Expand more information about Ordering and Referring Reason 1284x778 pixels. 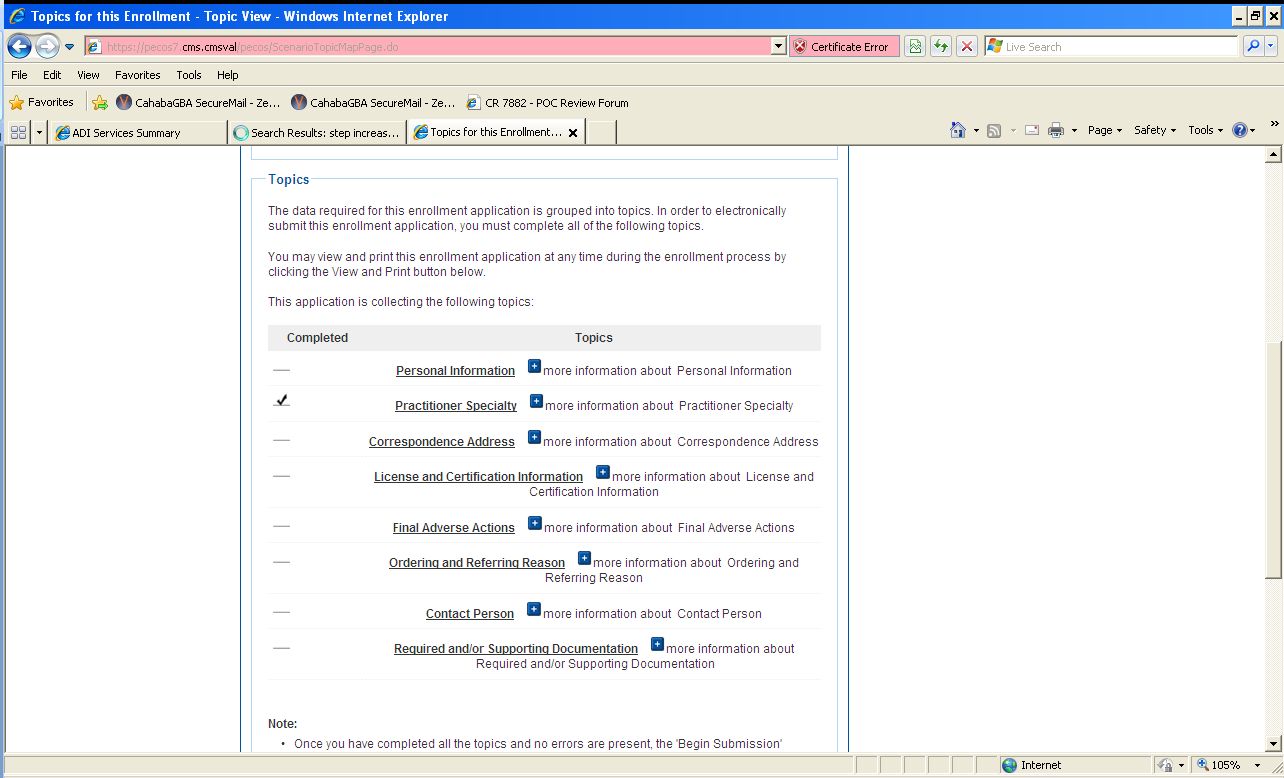585,559
